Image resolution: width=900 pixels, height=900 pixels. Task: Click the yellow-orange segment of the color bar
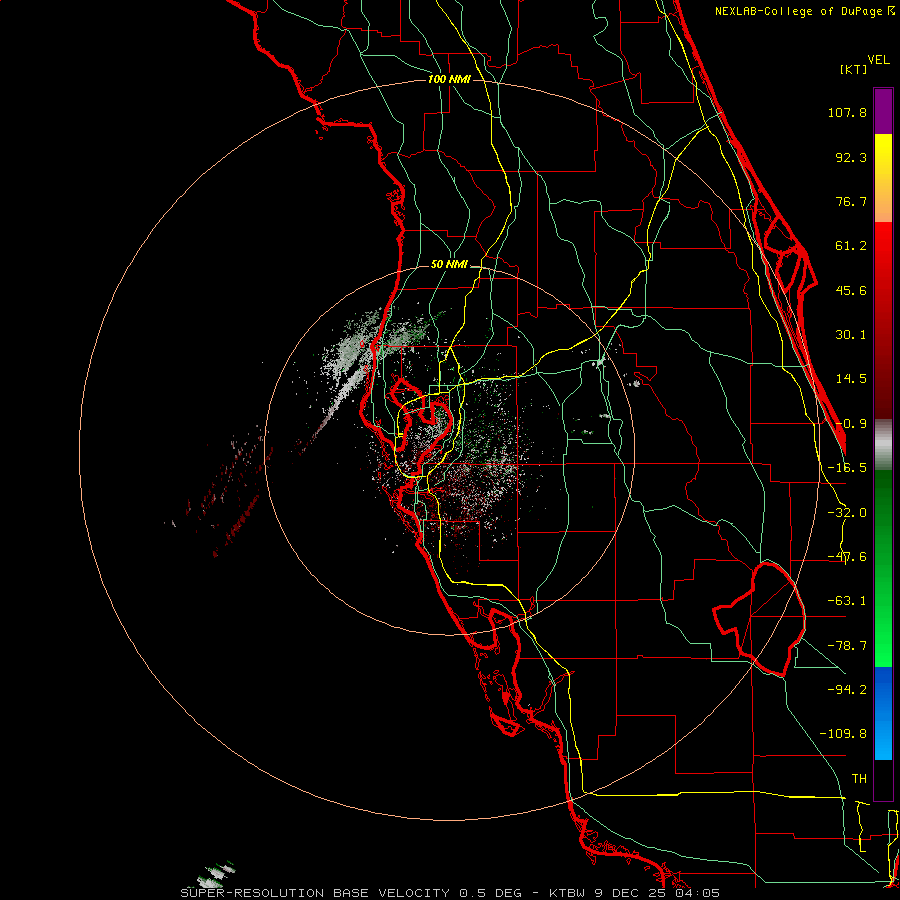tap(883, 178)
